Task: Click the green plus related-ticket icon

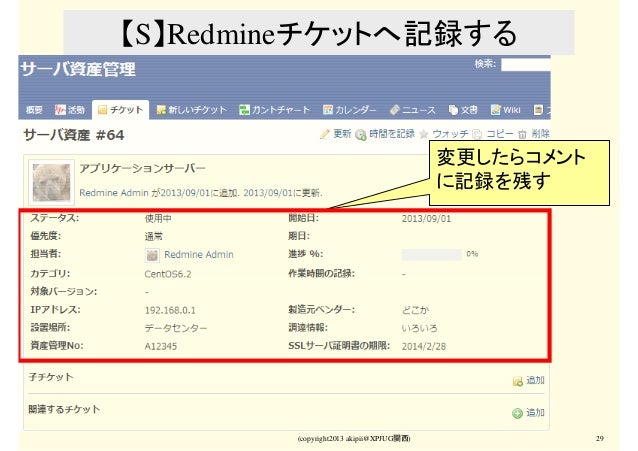Action: tap(517, 414)
